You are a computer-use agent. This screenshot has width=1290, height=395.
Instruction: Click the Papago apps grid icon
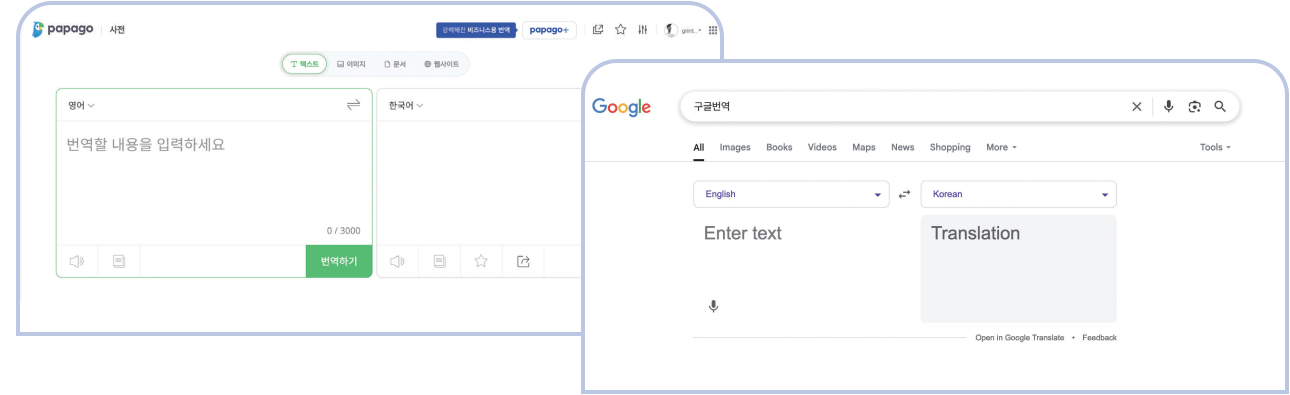pos(713,30)
